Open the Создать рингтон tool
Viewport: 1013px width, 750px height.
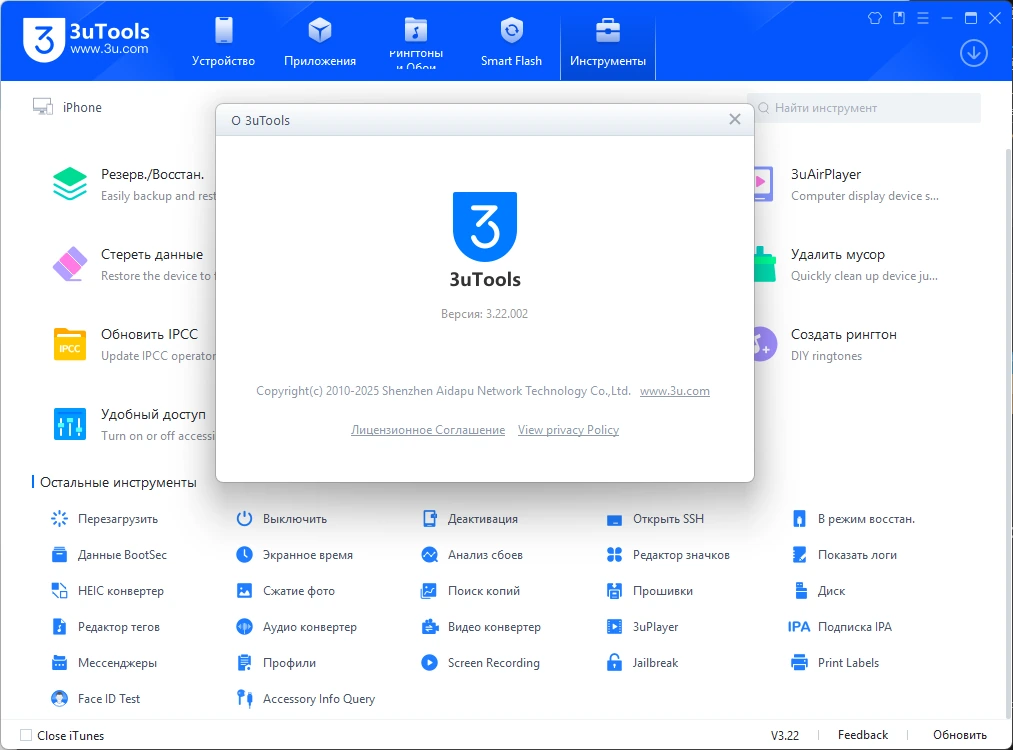tap(826, 344)
